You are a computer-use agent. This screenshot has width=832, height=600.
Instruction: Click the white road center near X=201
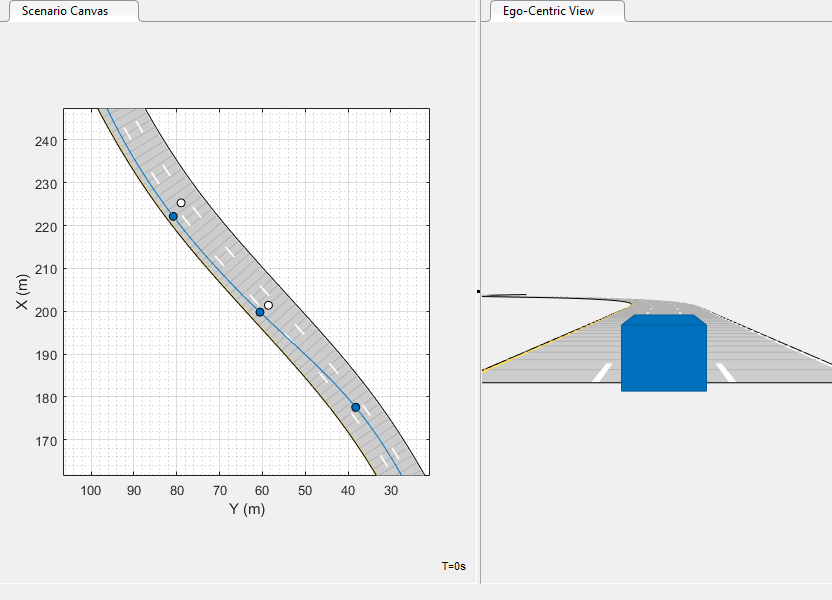[268, 306]
